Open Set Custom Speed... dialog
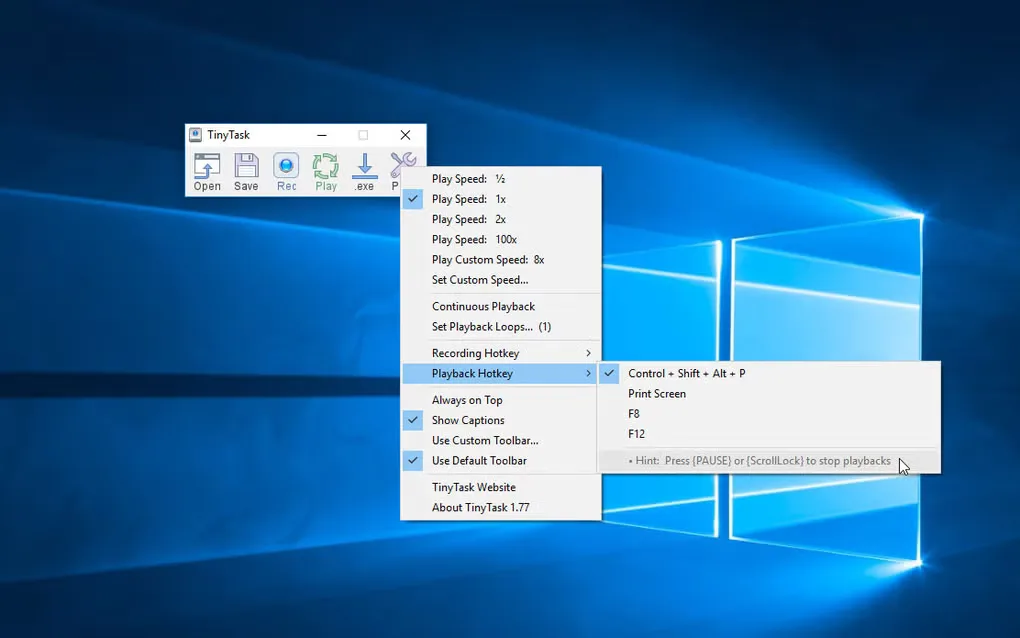1020x638 pixels. [x=500, y=280]
